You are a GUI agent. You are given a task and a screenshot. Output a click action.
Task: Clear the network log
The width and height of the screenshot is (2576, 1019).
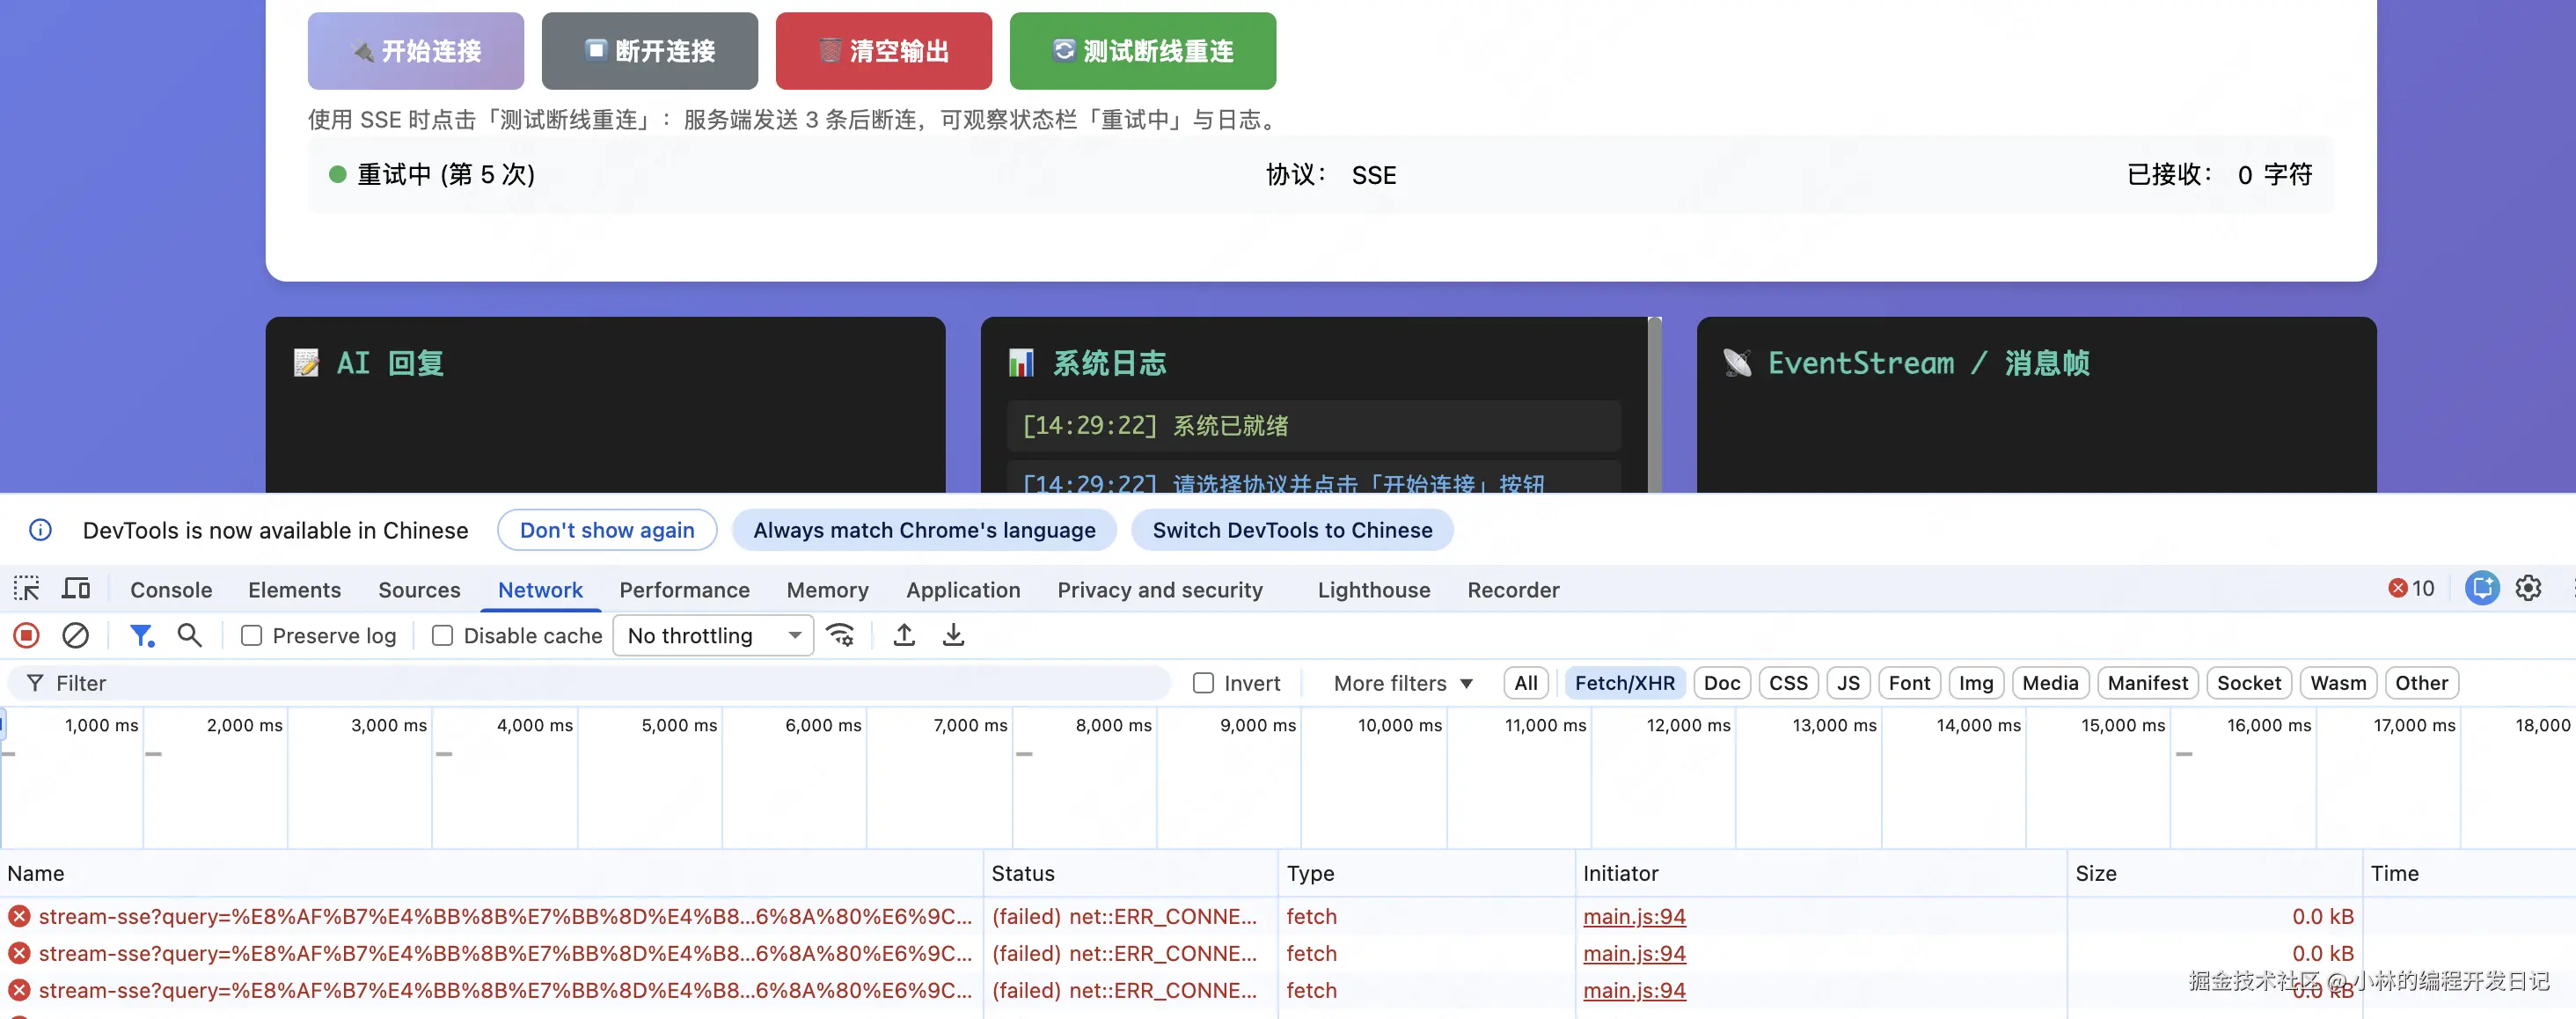pyautogui.click(x=76, y=636)
